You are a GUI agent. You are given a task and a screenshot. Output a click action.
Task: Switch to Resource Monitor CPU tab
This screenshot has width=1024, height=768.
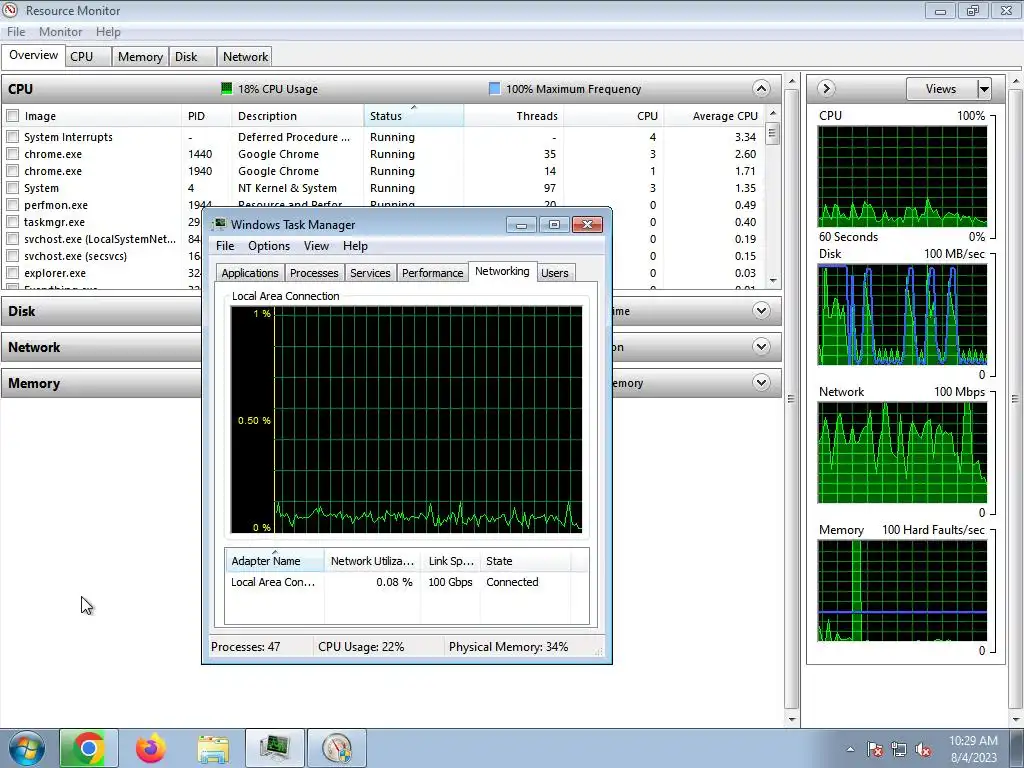[88, 56]
